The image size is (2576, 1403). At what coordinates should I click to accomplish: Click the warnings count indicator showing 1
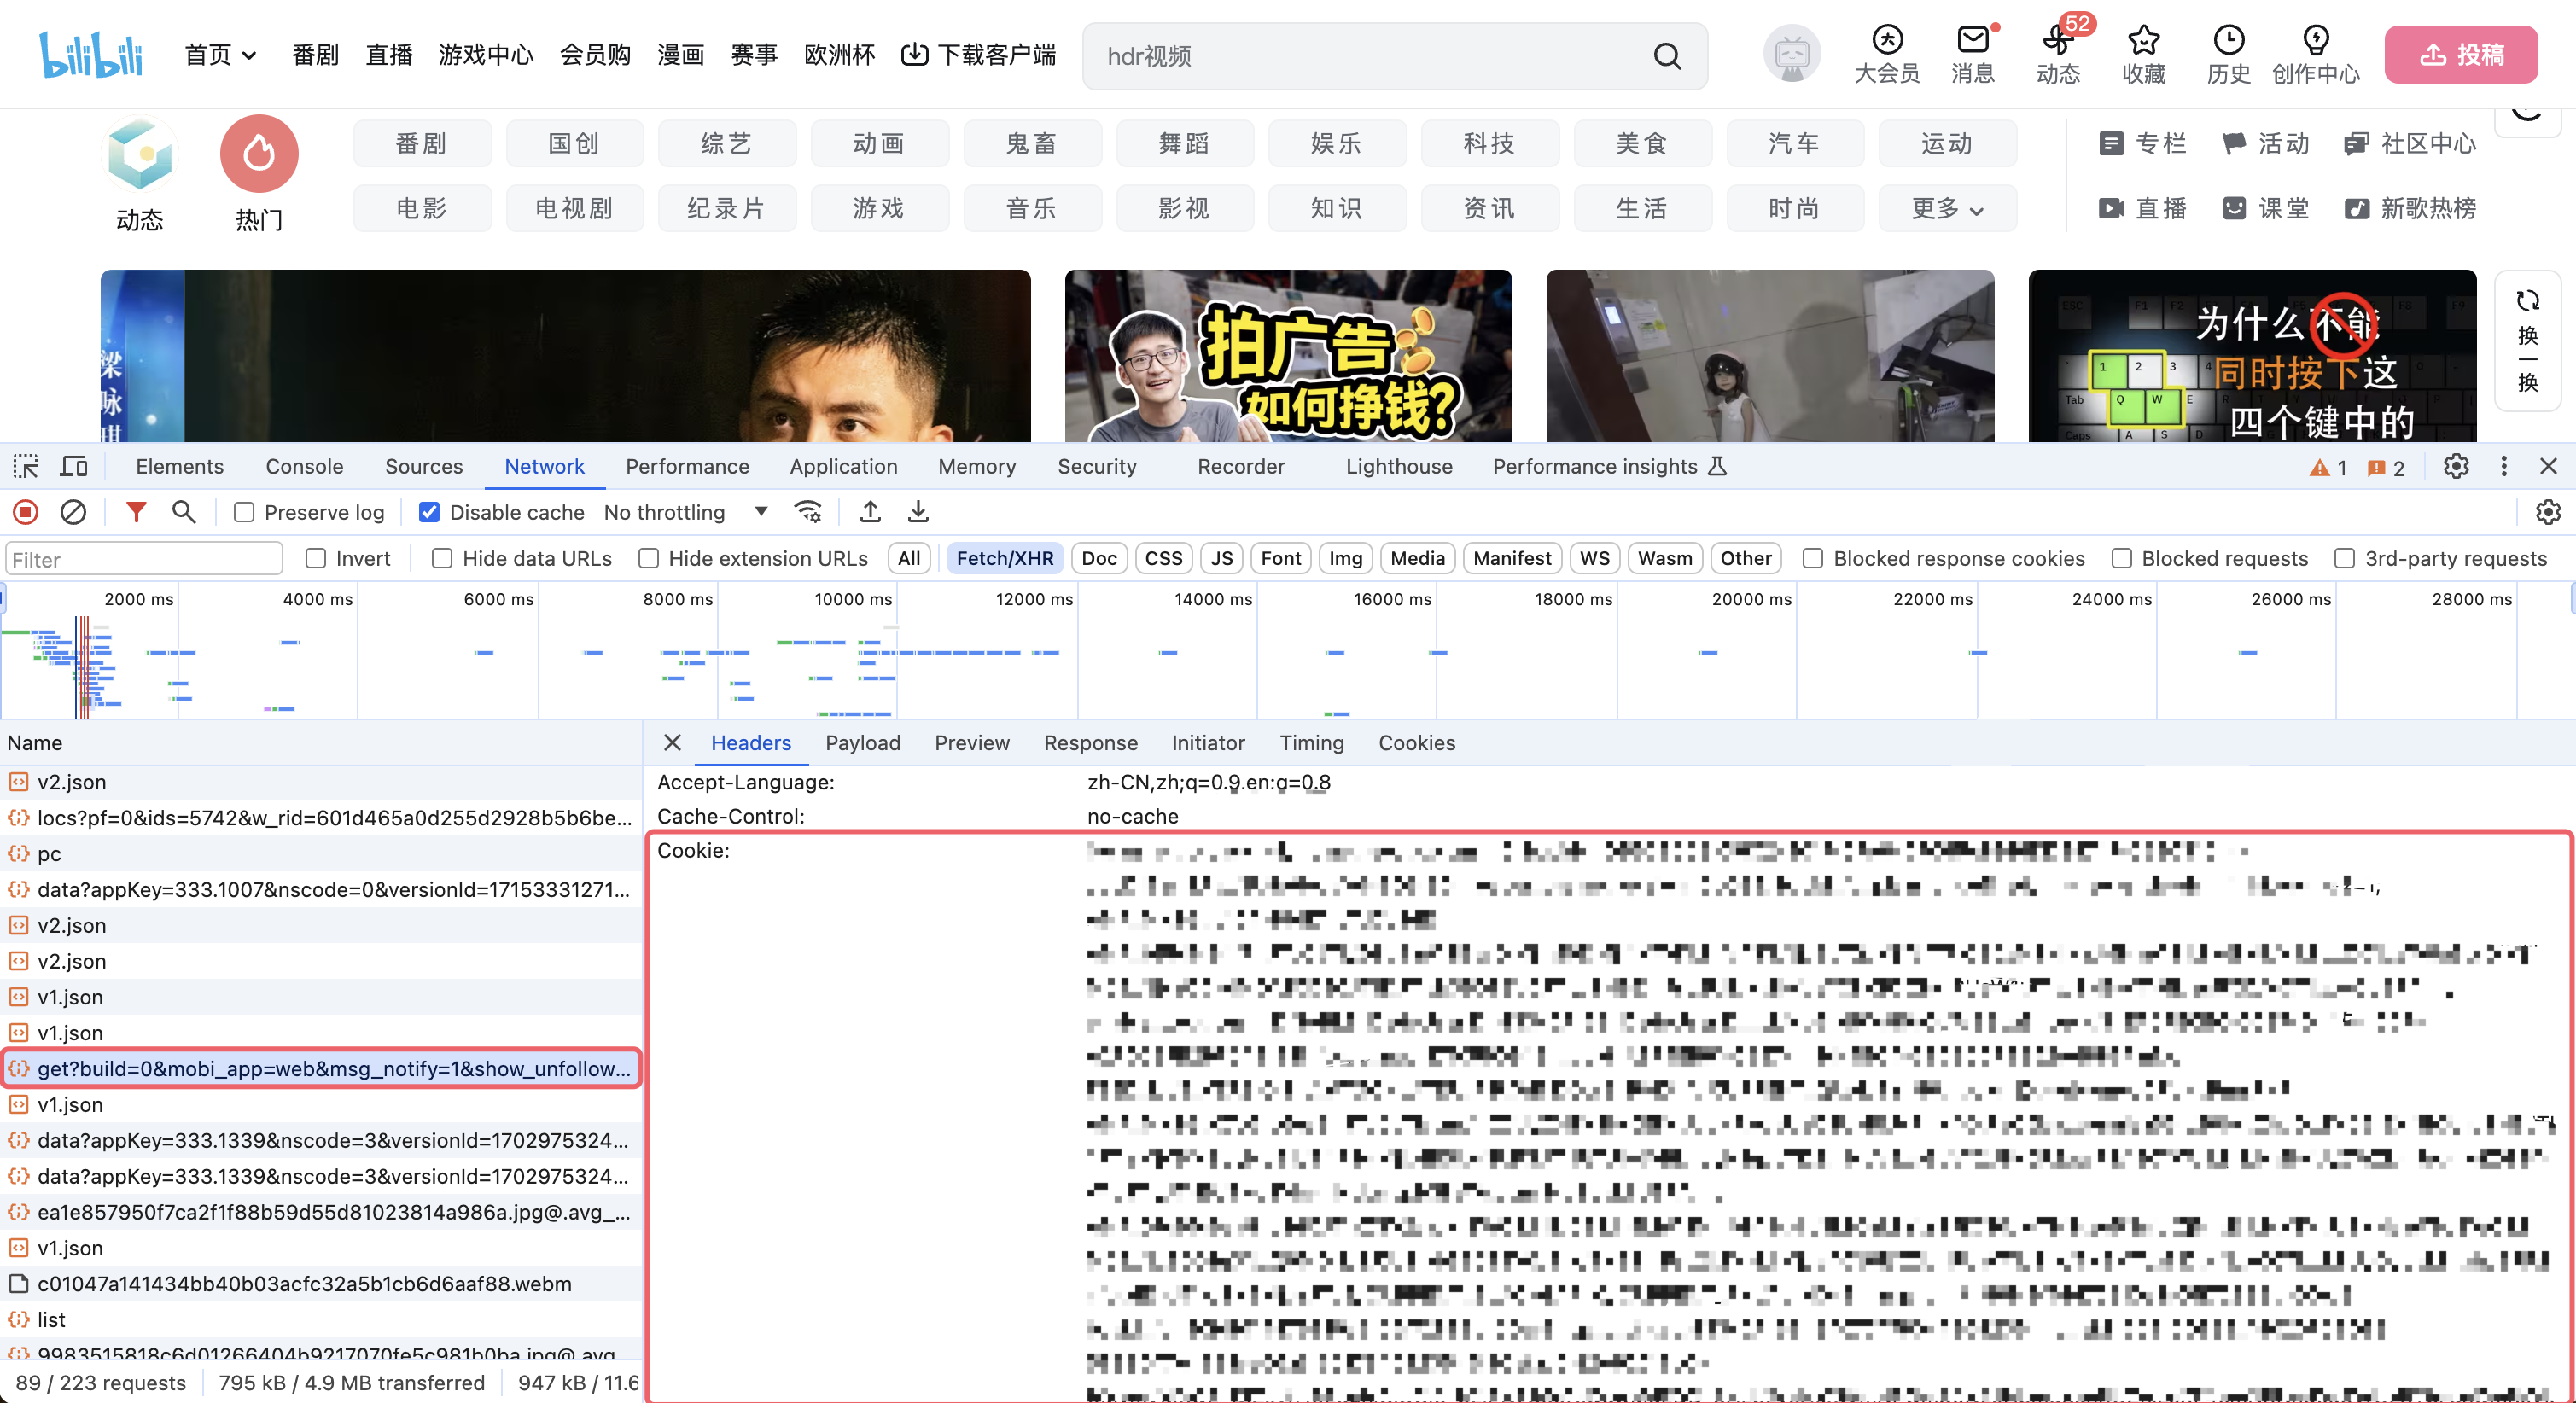[x=2329, y=467]
